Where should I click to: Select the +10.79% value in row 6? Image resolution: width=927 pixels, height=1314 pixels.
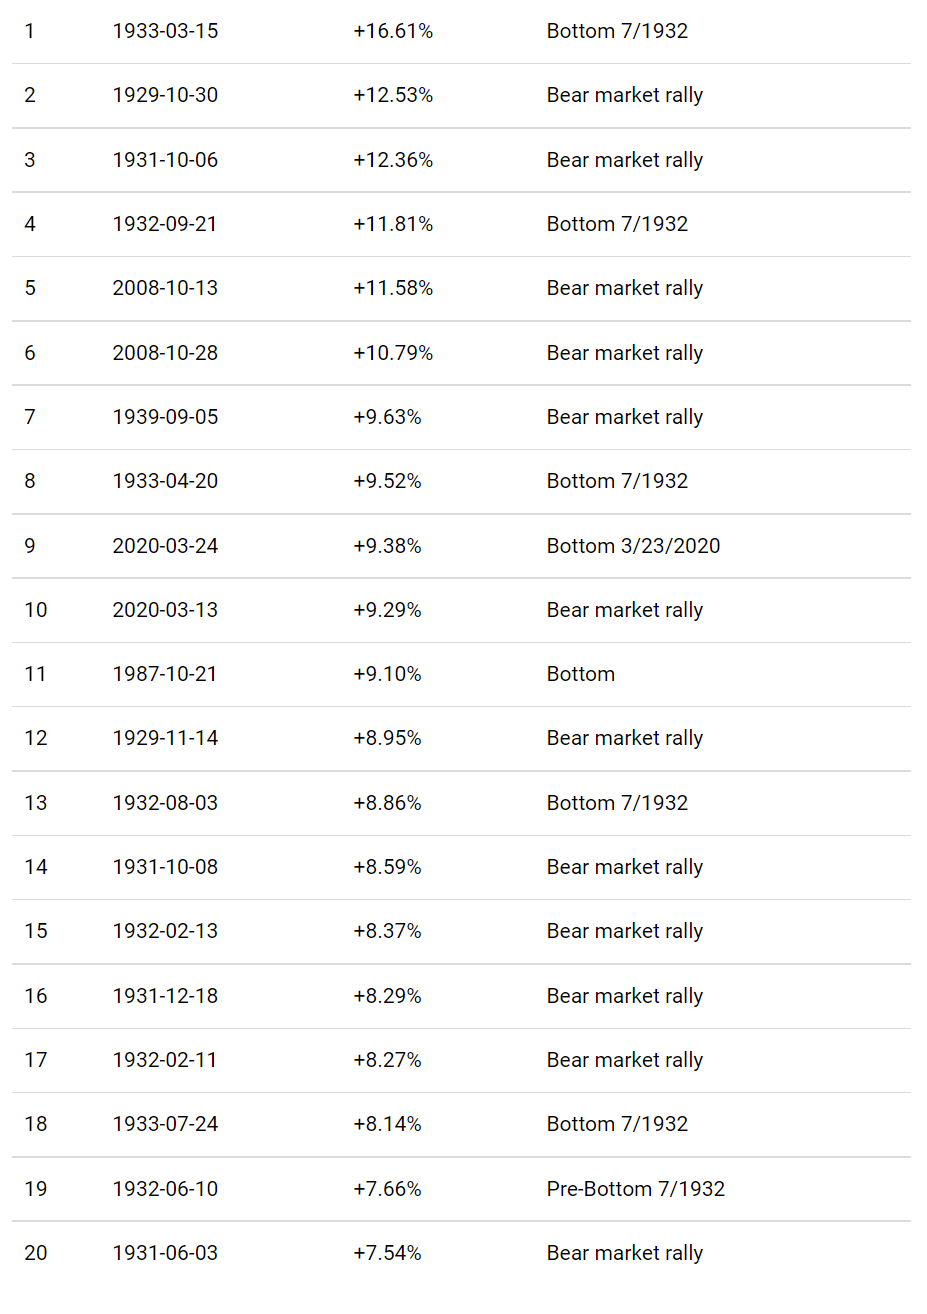[x=393, y=353]
